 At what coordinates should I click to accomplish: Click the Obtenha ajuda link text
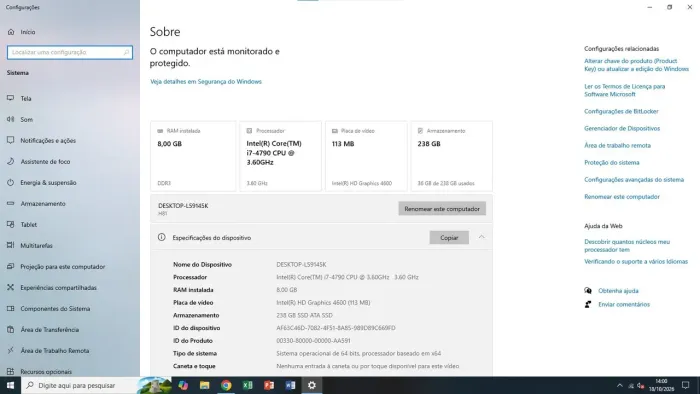[x=618, y=290]
